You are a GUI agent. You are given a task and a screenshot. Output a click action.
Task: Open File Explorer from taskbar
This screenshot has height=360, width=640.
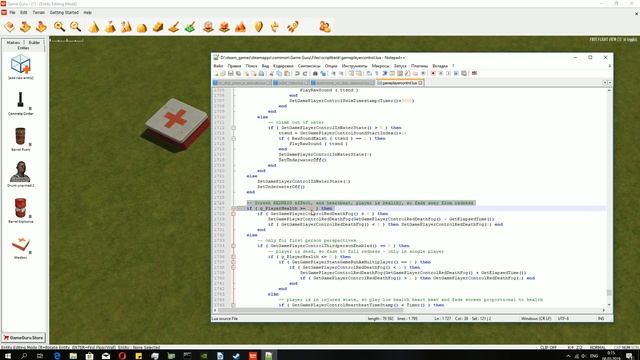point(73,356)
